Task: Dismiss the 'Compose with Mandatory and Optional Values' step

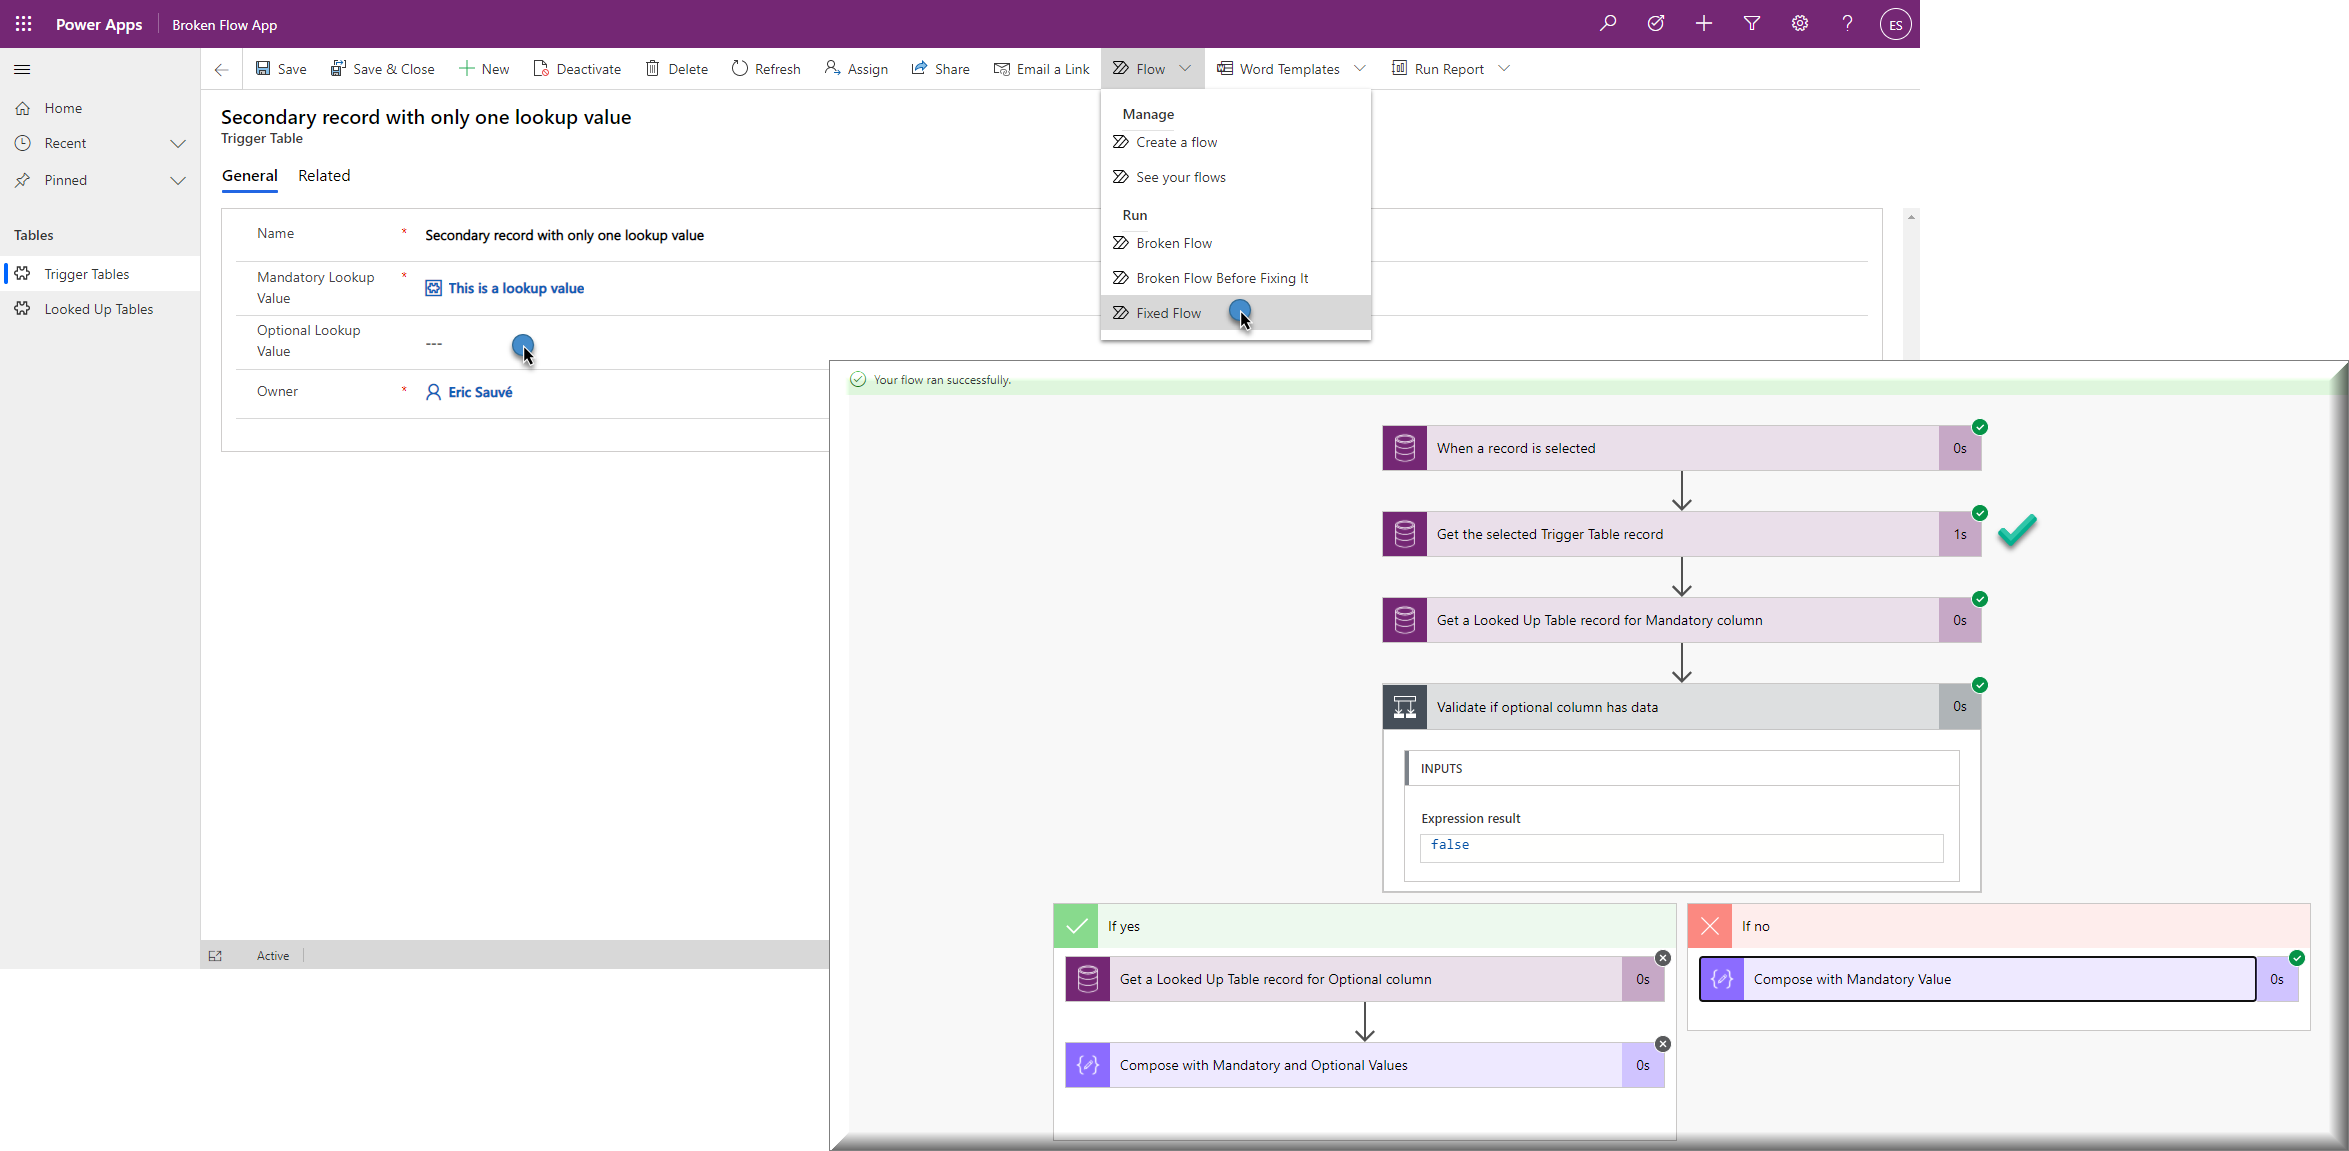Action: (1663, 1043)
